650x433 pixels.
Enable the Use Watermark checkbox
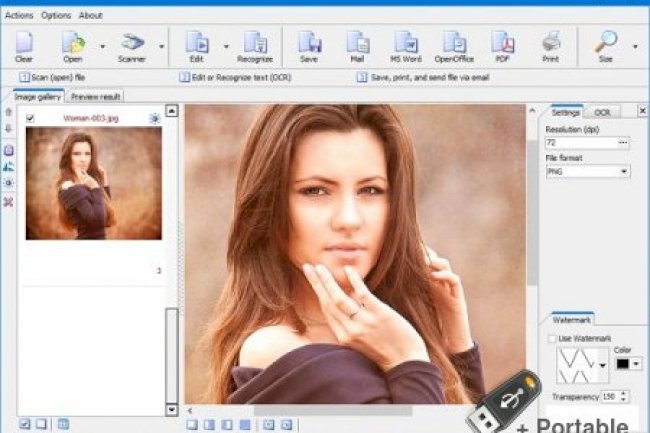pyautogui.click(x=553, y=339)
